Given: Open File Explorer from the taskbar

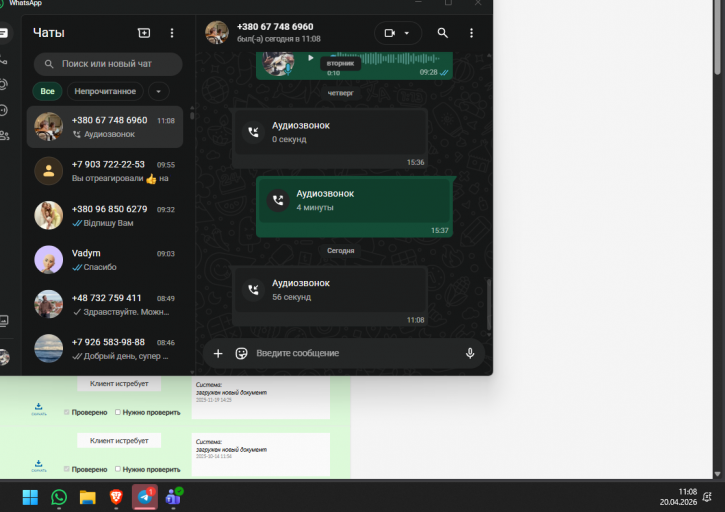Looking at the screenshot, I should click(87, 498).
